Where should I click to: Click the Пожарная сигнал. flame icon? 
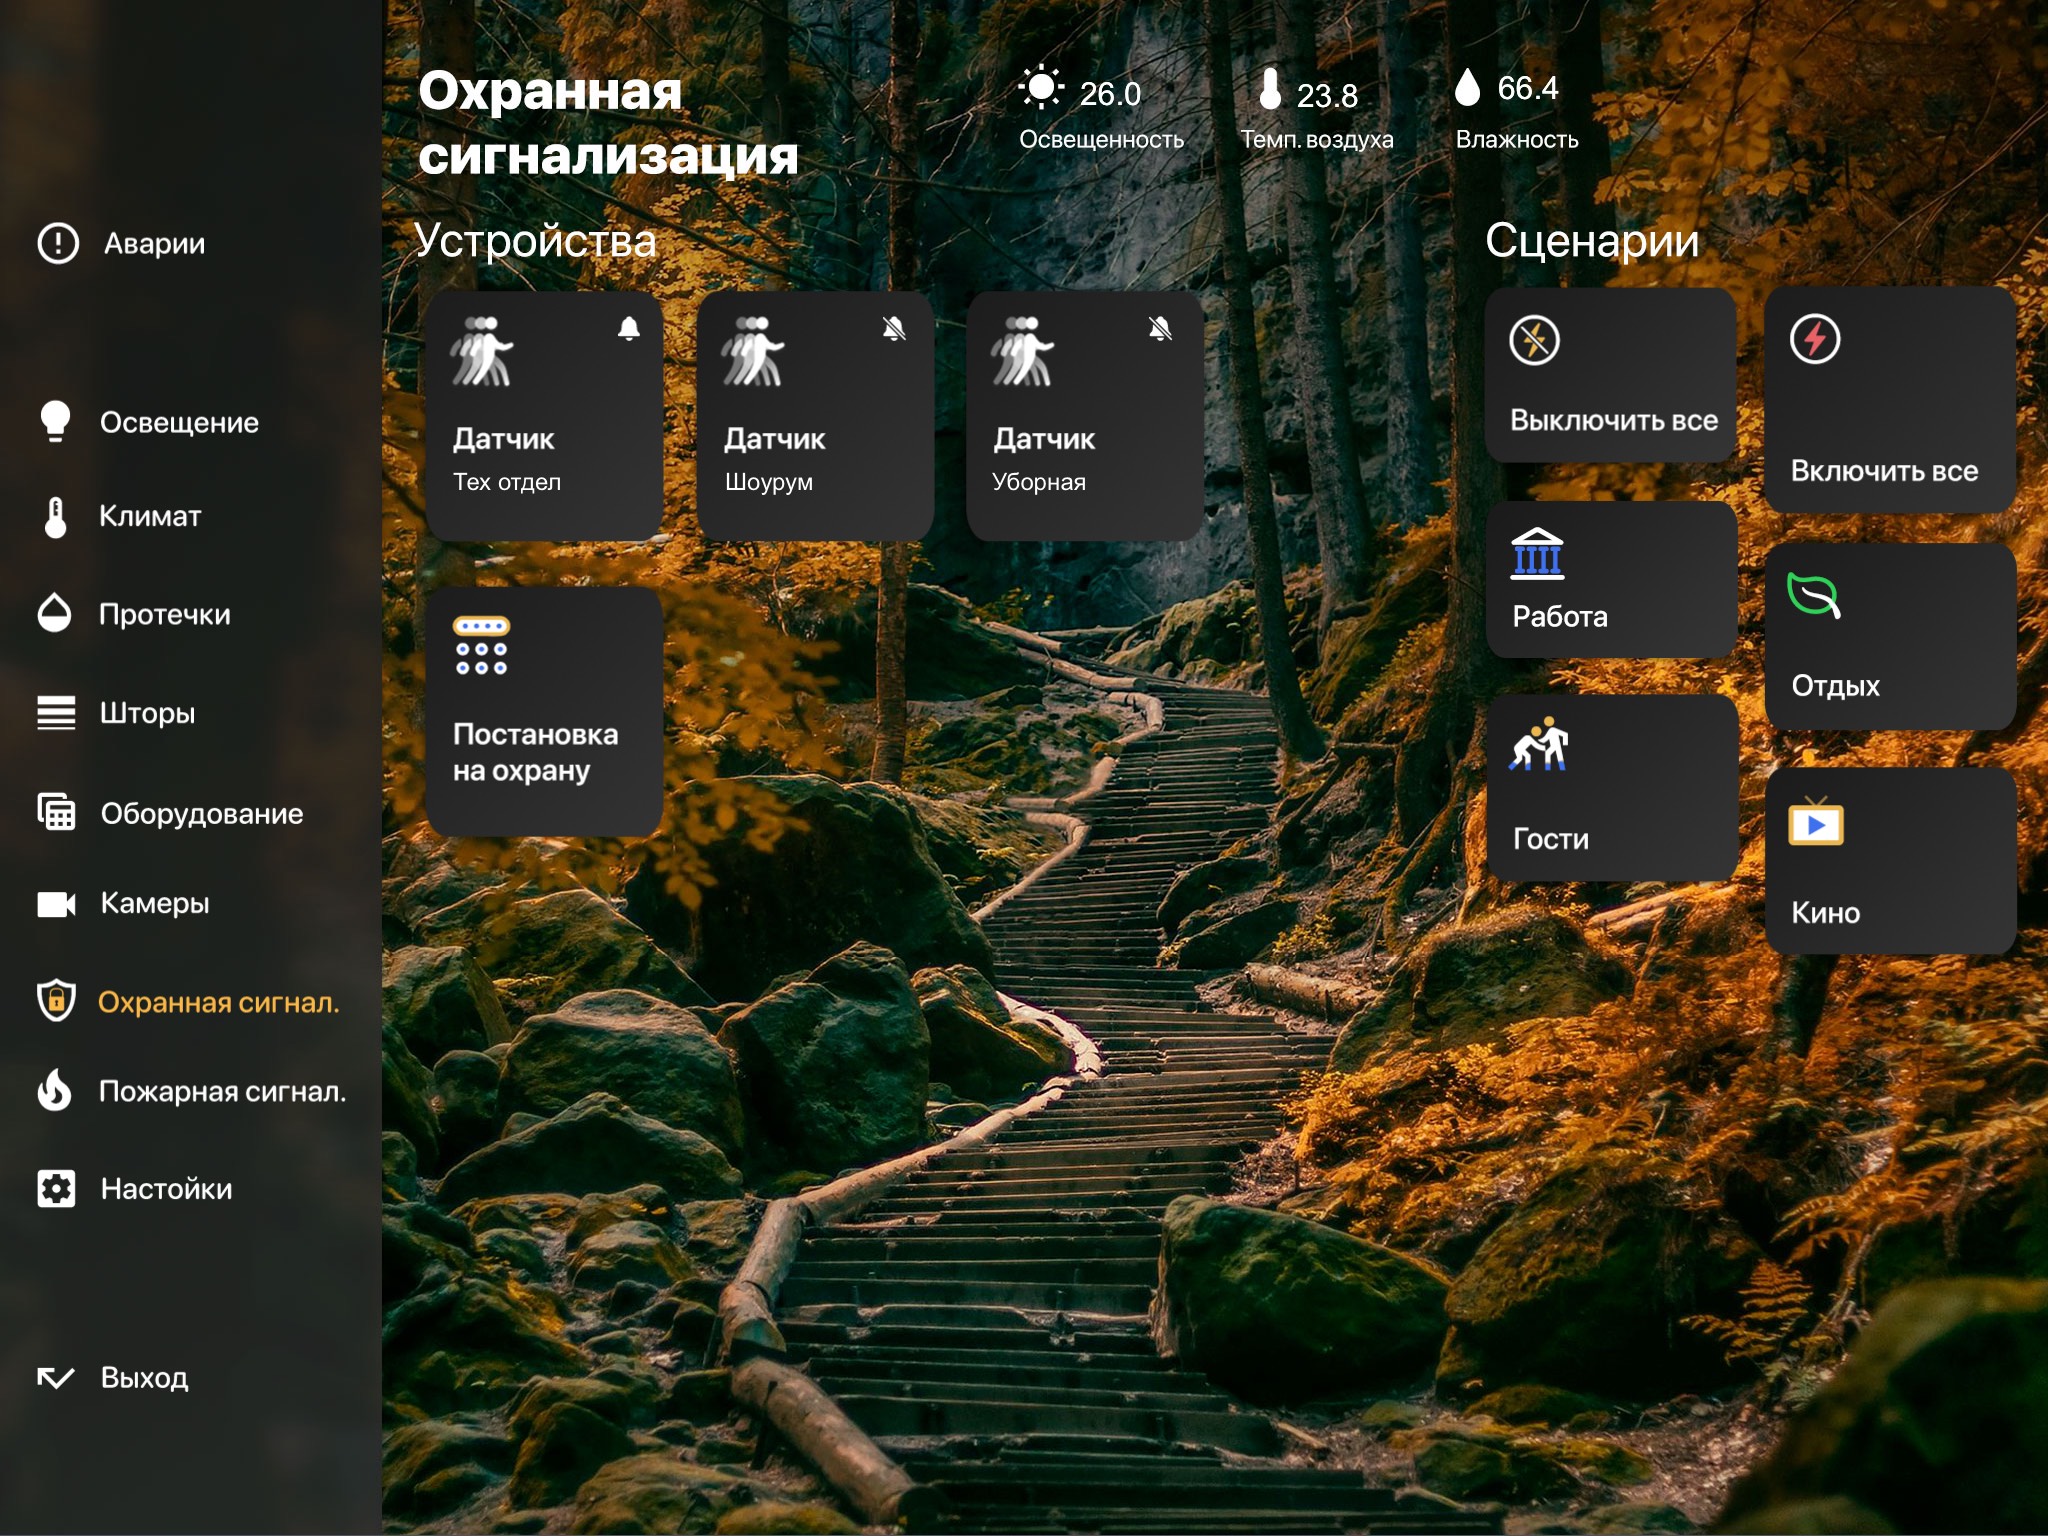(x=55, y=1090)
